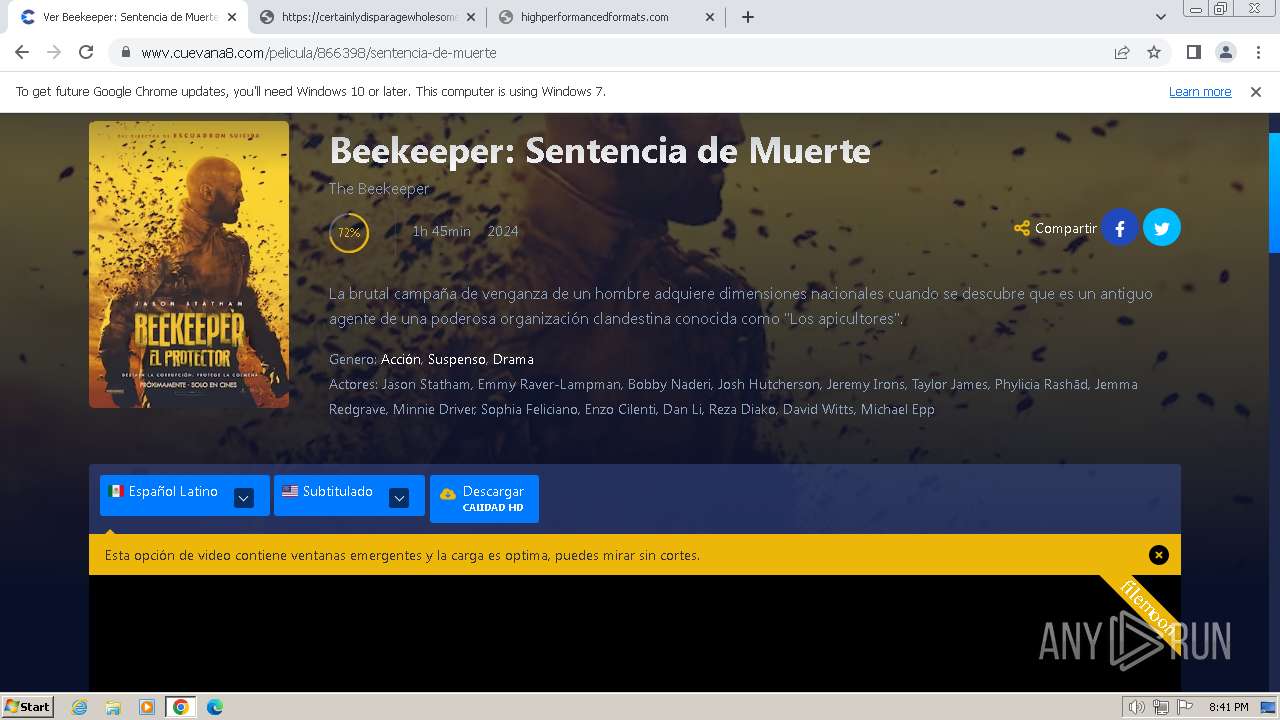
Task: Open the Learn more link
Action: pyautogui.click(x=1200, y=92)
